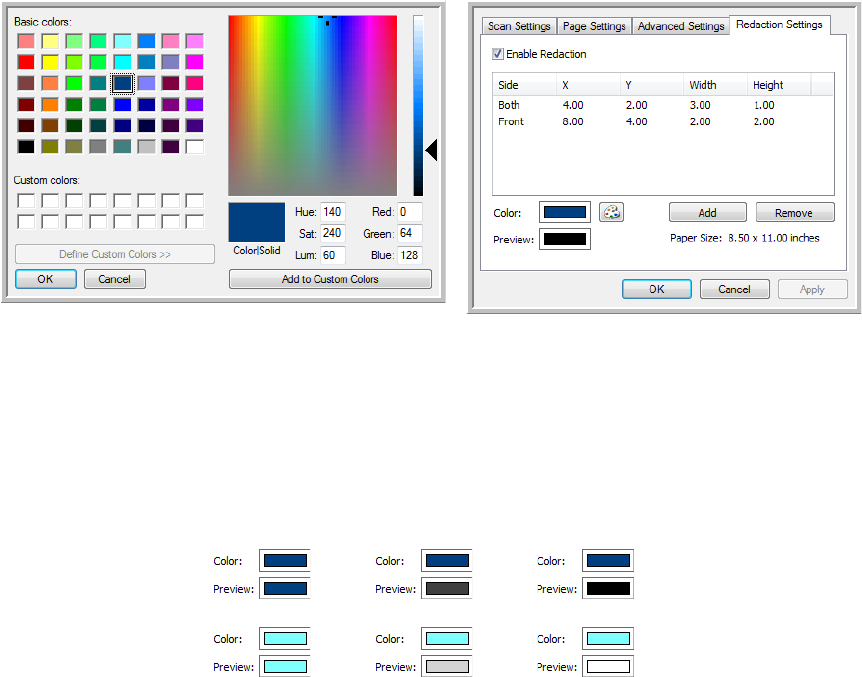The image size is (862, 677).
Task: Click inside the color spectrum field
Action: tap(312, 105)
